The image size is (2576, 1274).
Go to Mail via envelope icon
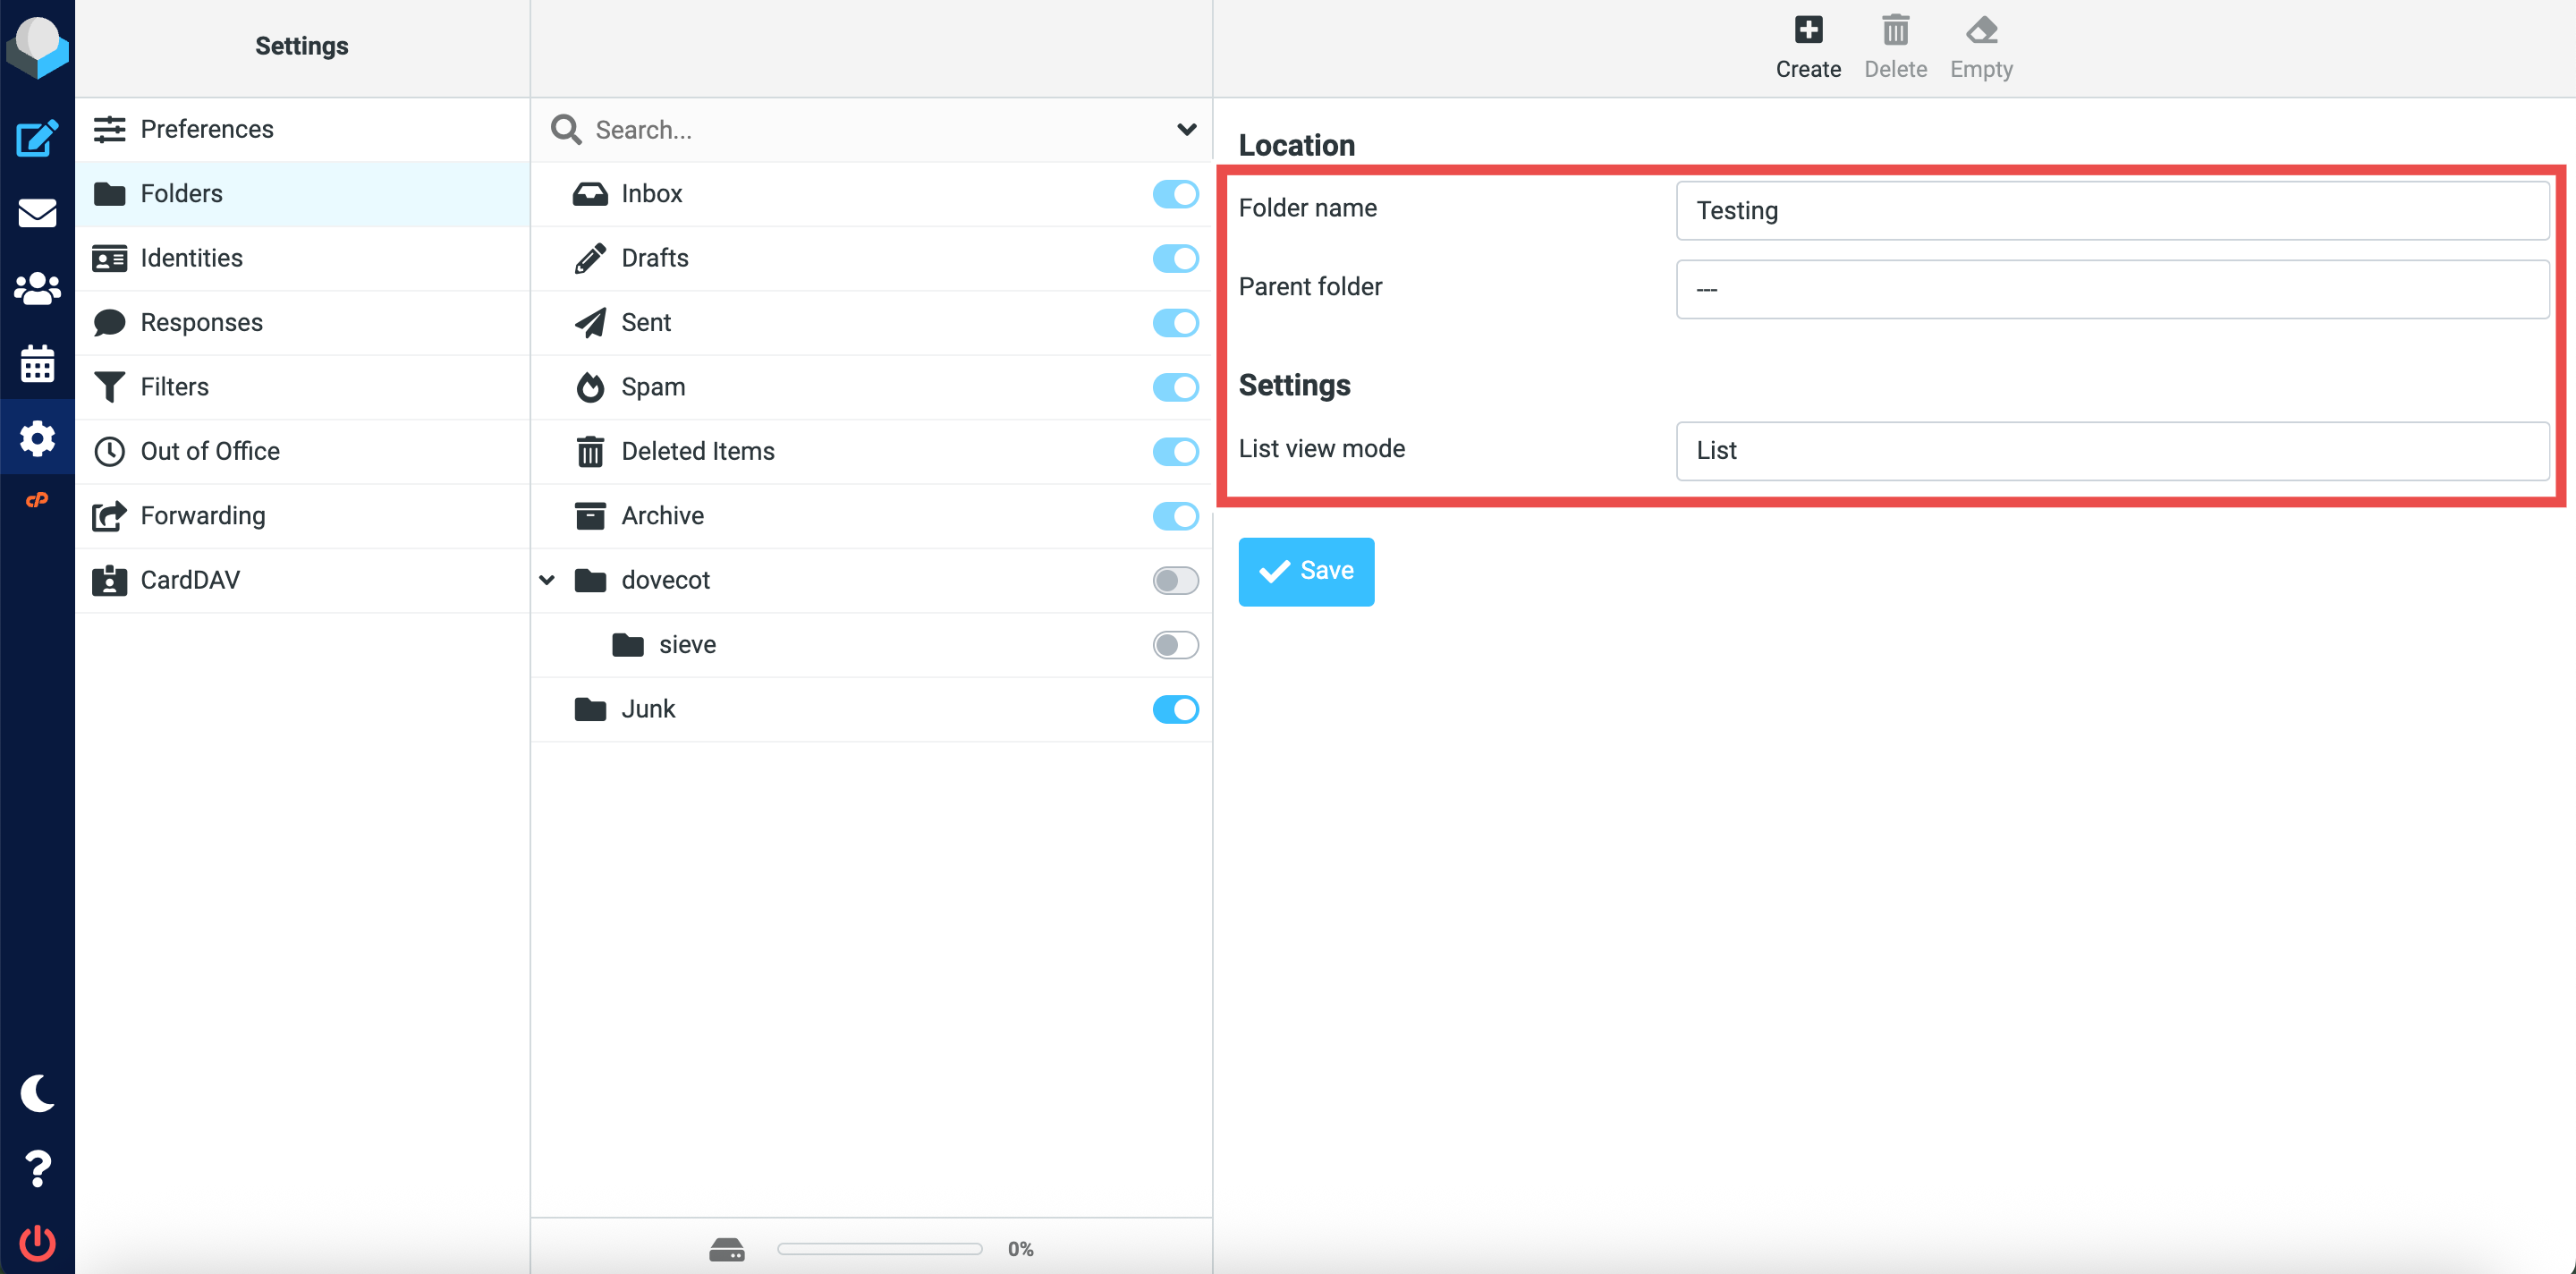tap(37, 213)
